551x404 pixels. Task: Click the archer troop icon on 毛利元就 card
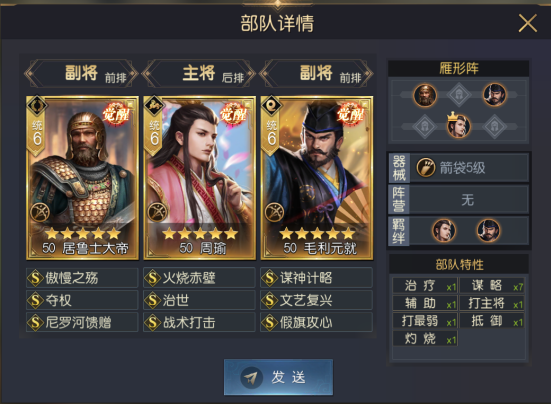click(274, 213)
